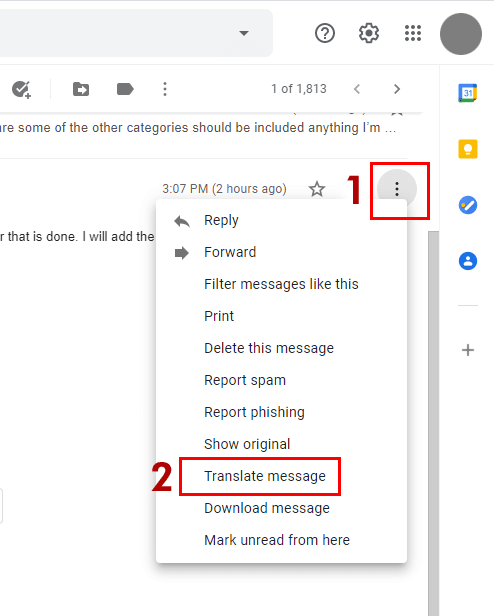Click the '3:07 PM (2 hours ago)' timestamp

pyautogui.click(x=224, y=189)
